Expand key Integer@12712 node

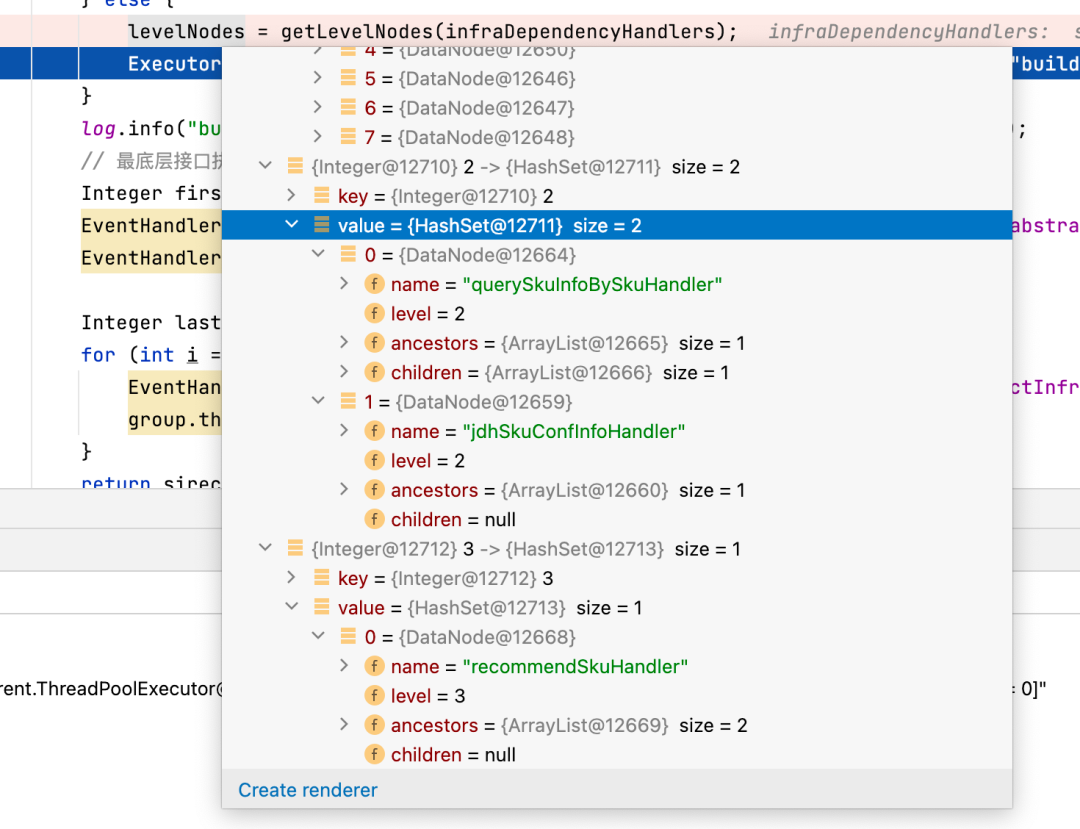pos(292,578)
